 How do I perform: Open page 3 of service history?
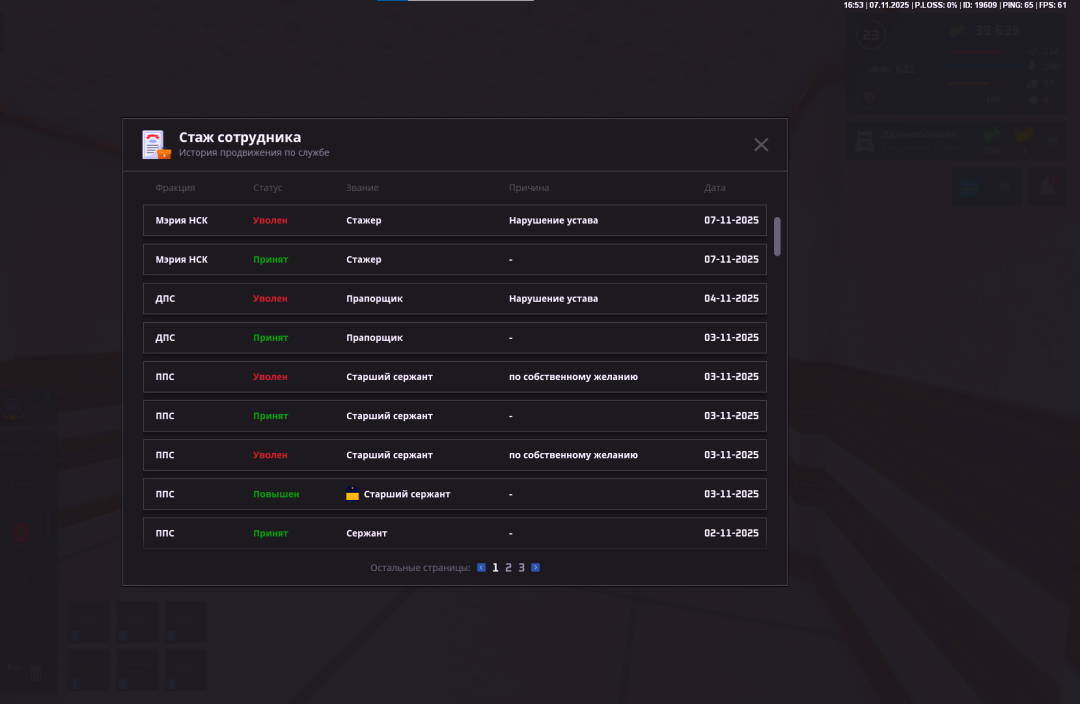[521, 568]
